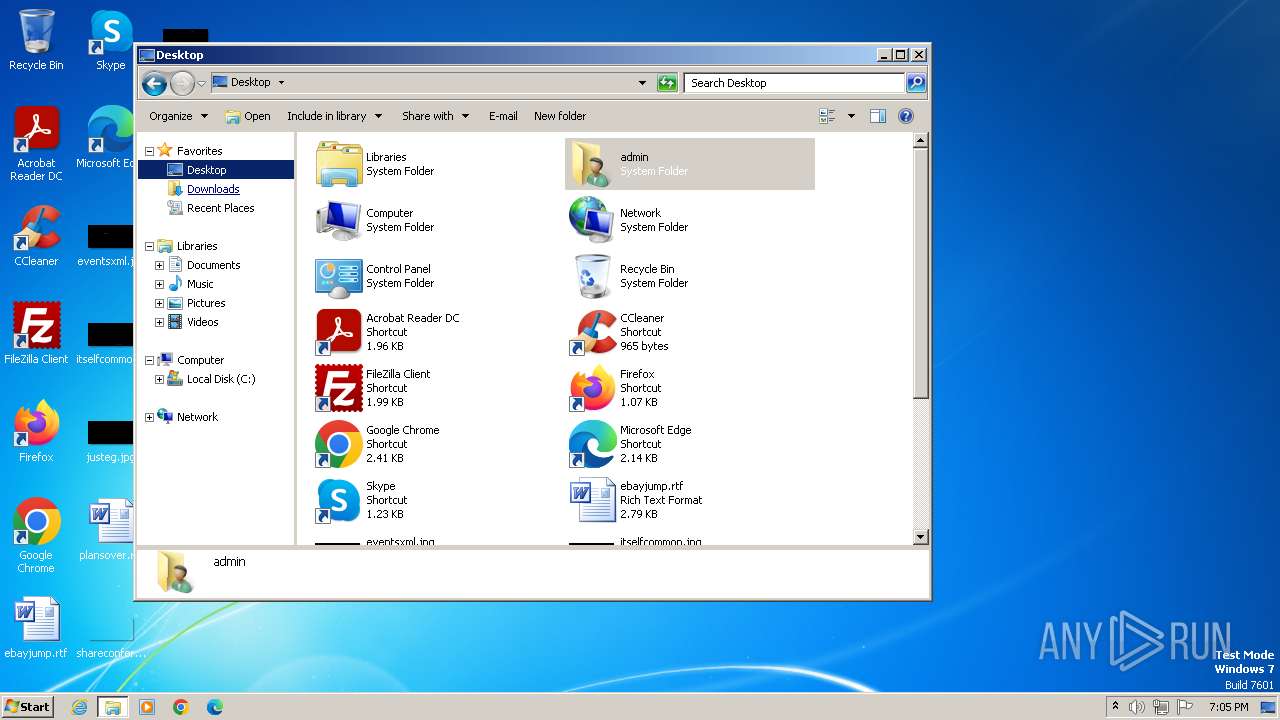
Task: Select the Libraries system folder icon
Action: tap(339, 164)
